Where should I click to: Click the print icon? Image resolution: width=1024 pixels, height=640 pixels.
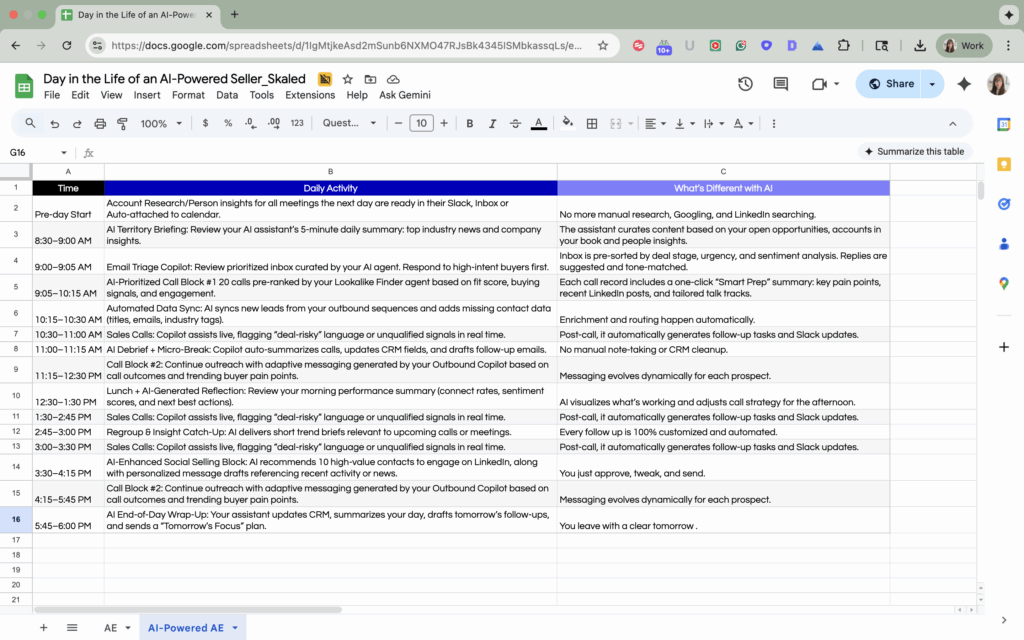click(x=100, y=123)
